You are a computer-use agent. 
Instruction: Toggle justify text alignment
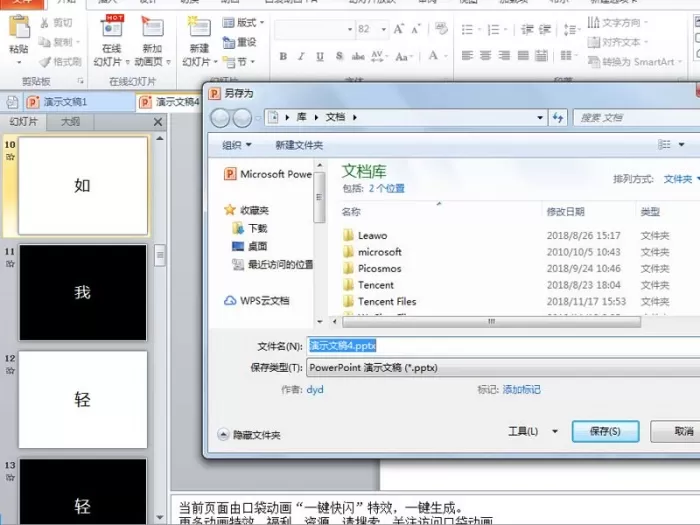pyautogui.click(x=523, y=55)
